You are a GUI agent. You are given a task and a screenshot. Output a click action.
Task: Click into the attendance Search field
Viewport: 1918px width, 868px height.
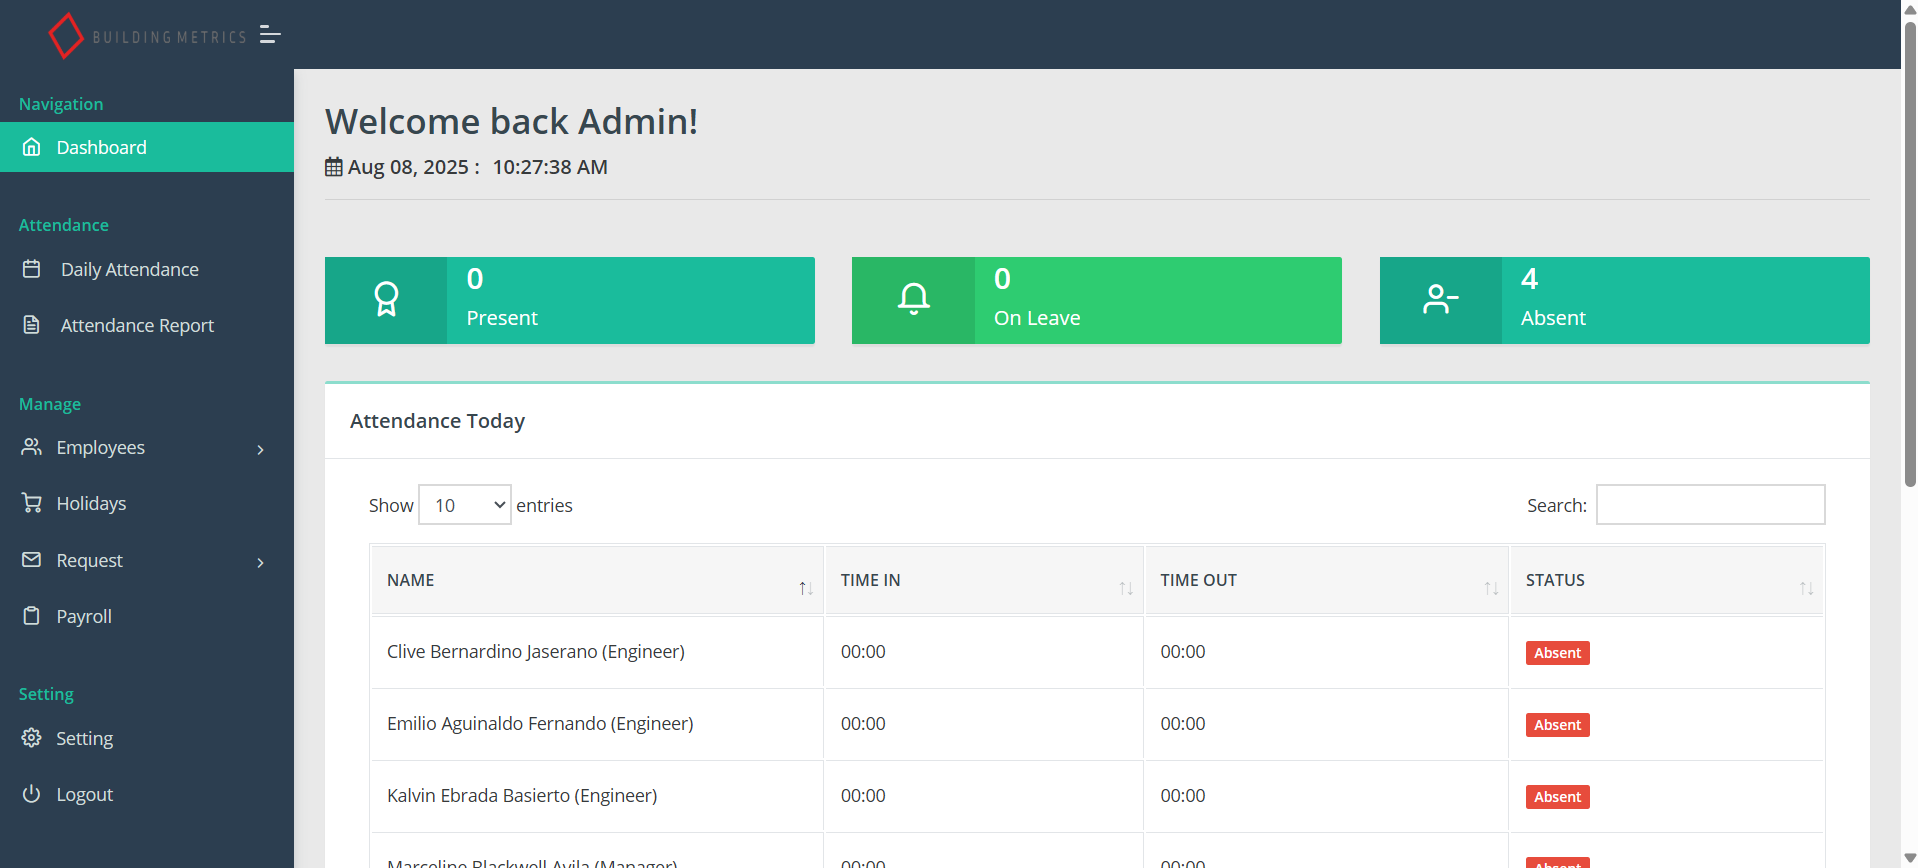1710,505
